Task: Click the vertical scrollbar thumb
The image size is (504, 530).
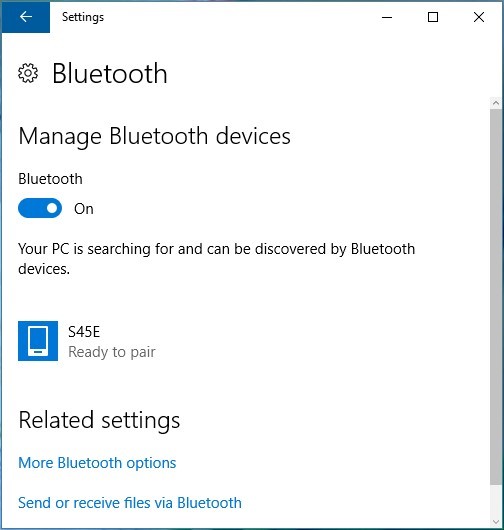Action: coord(496,297)
